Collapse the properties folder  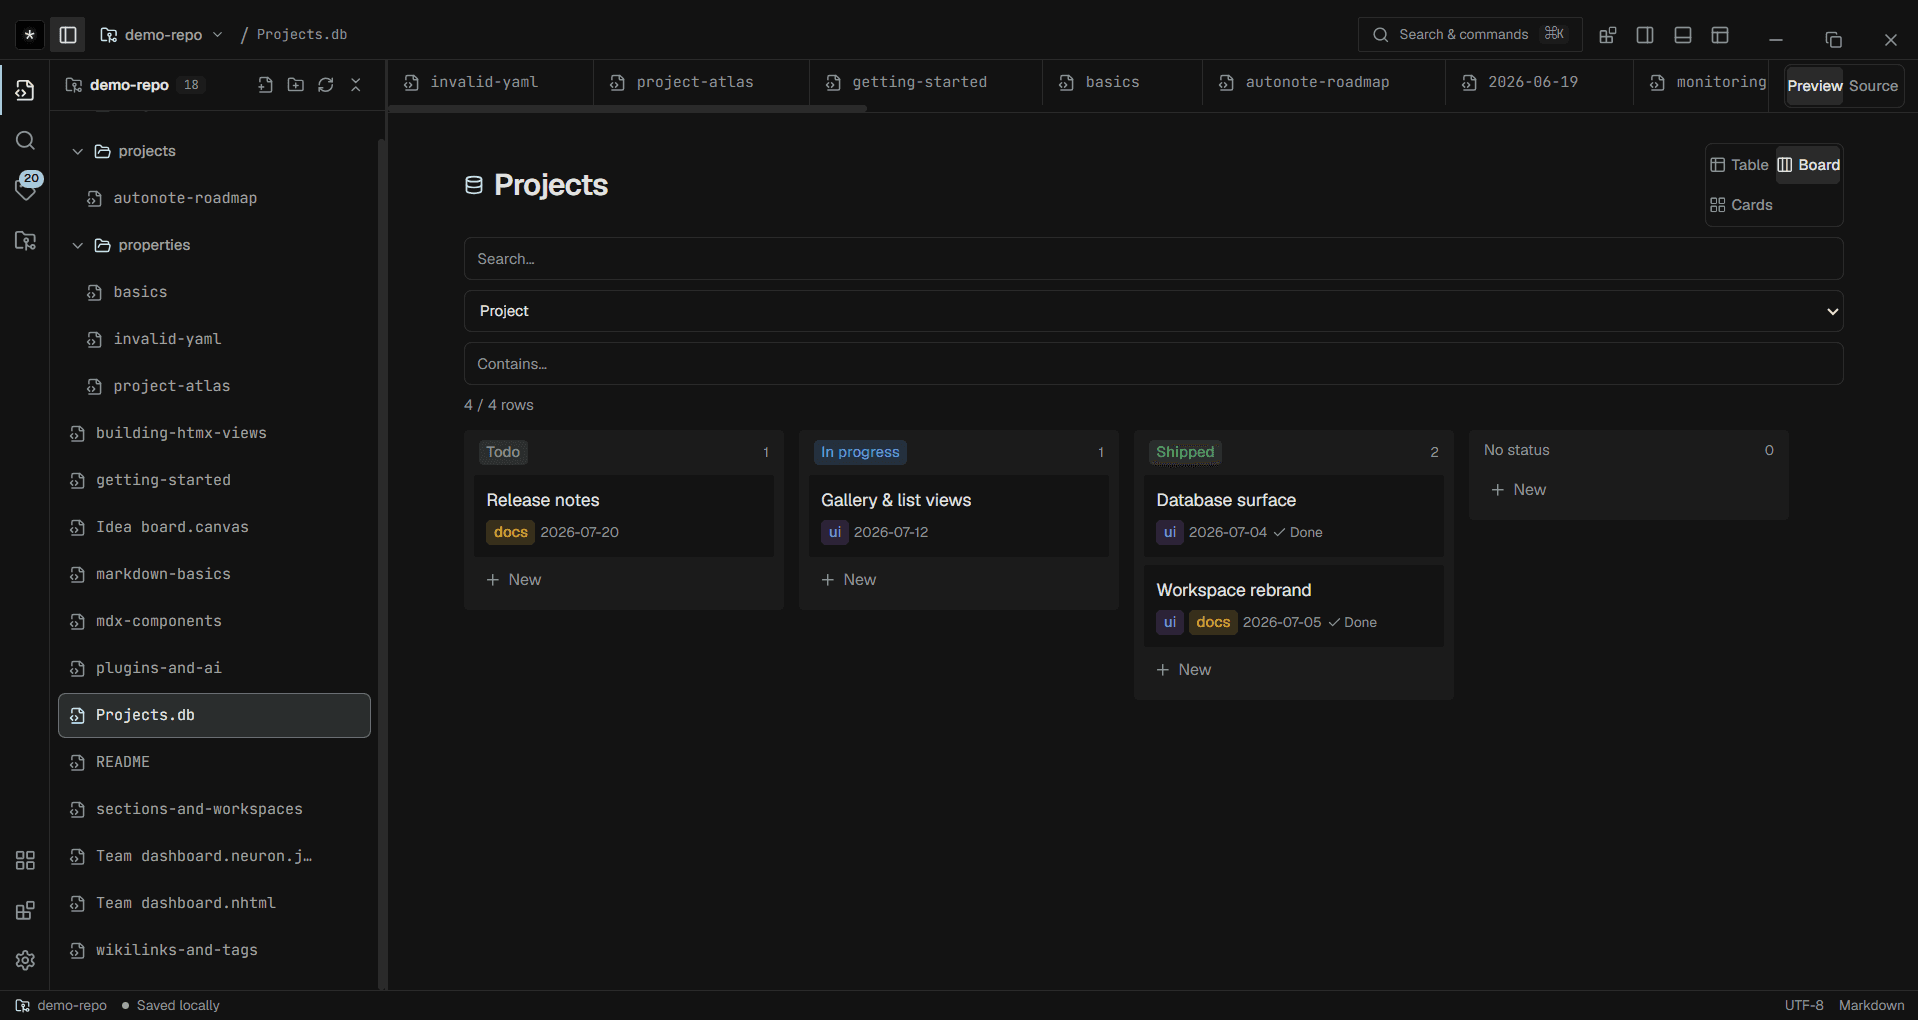pyautogui.click(x=78, y=246)
